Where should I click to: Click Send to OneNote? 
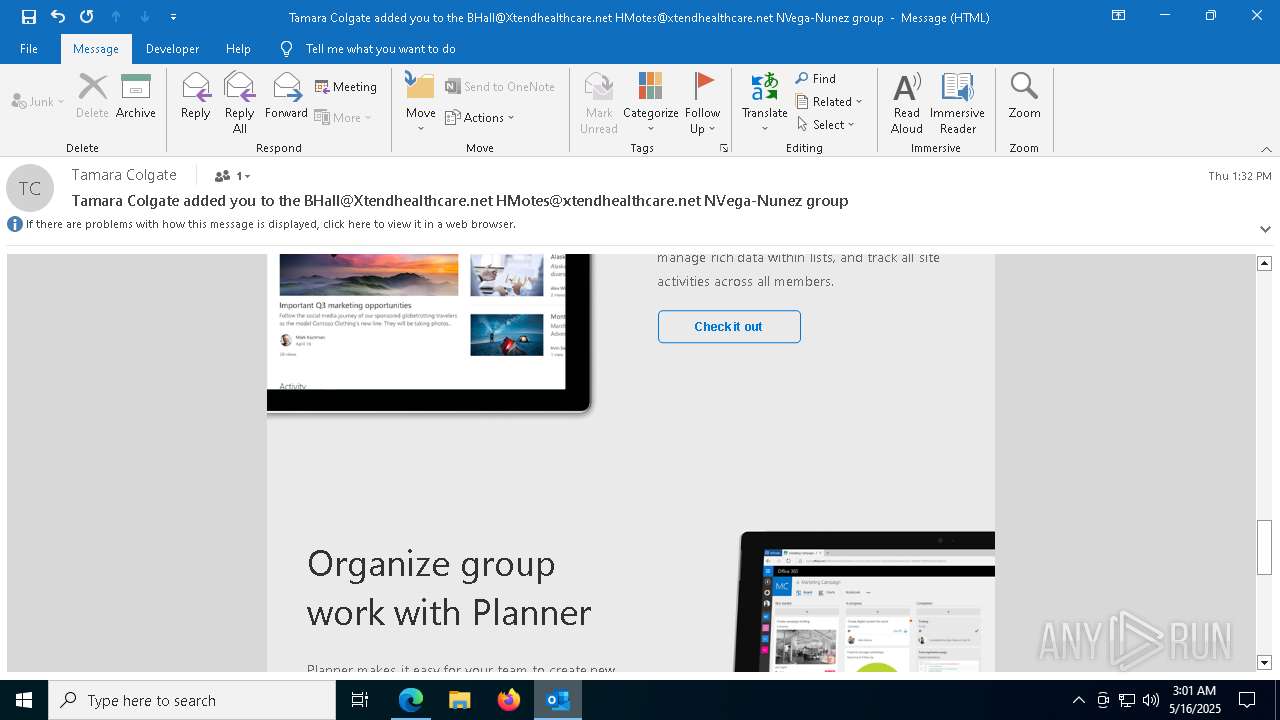(500, 87)
